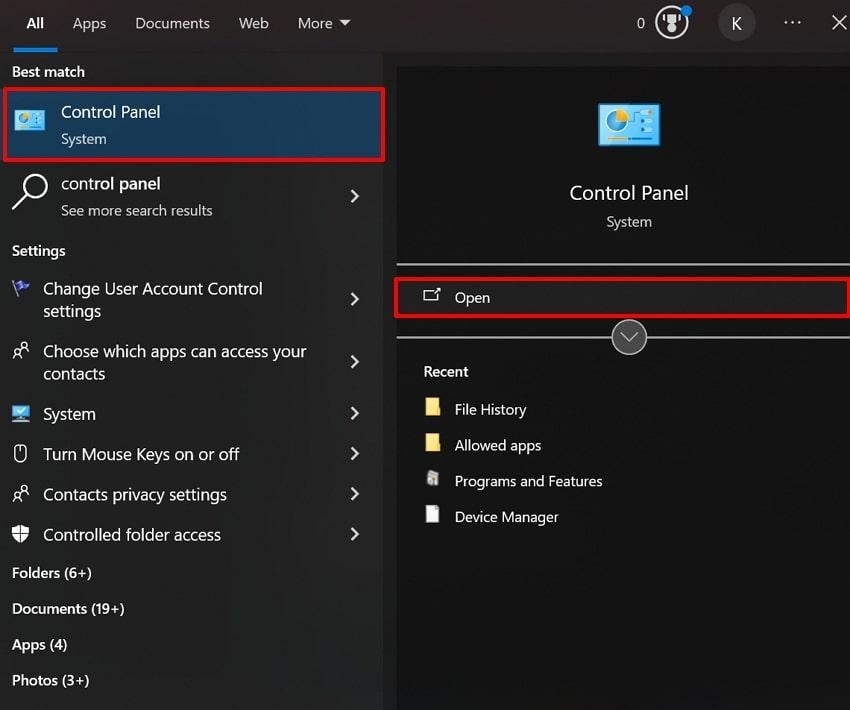Expand the System settings result arrow
This screenshot has height=710, width=850.
tap(355, 414)
